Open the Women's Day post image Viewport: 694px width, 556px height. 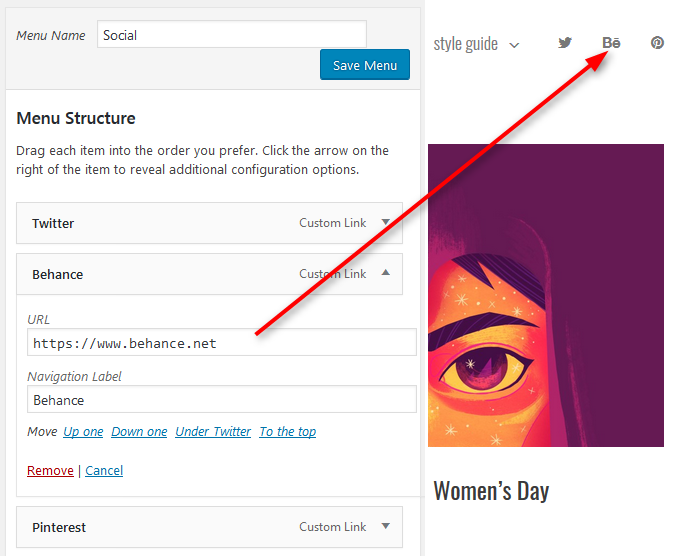[x=546, y=295]
